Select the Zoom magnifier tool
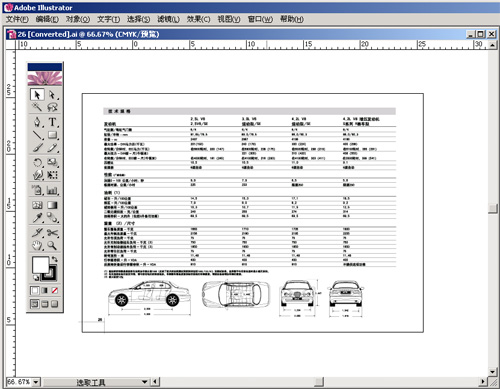This screenshot has height=389, width=500. tap(52, 246)
